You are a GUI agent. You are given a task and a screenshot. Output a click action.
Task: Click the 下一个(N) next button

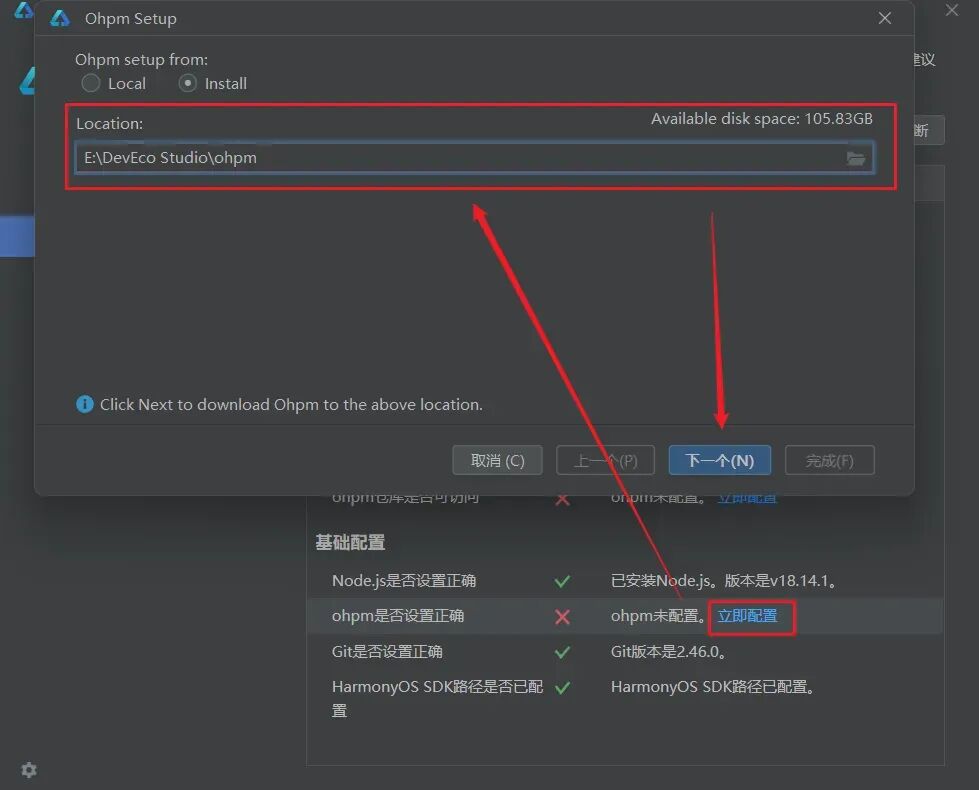coord(719,460)
